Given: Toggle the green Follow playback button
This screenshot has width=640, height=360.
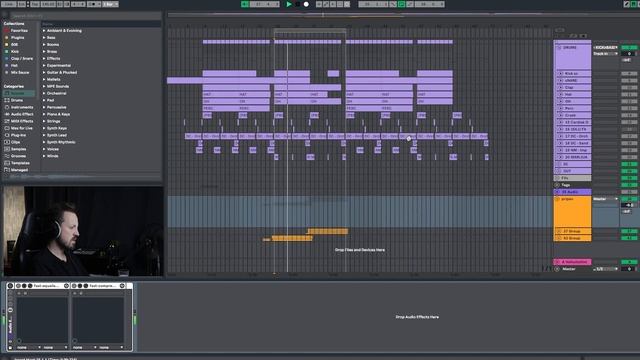Looking at the screenshot, I should pos(245,4).
